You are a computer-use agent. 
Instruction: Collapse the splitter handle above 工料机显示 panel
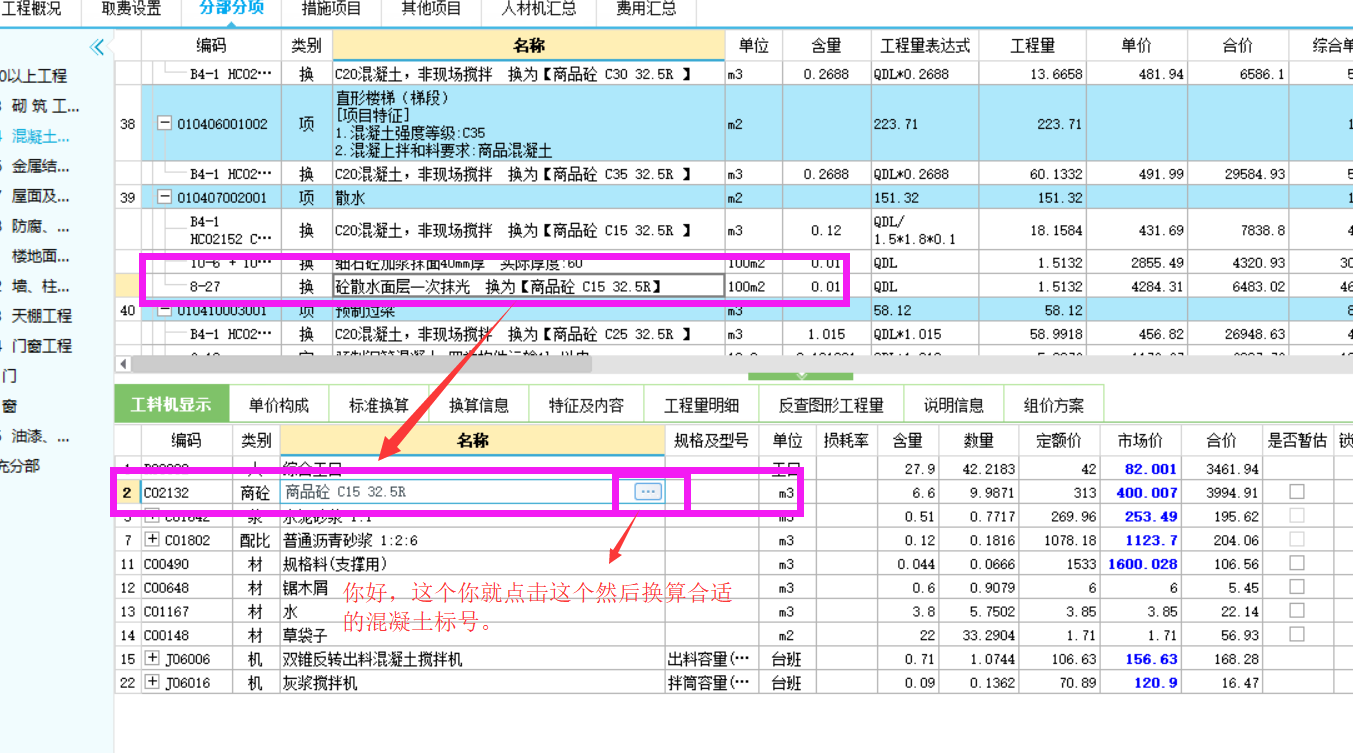point(800,375)
